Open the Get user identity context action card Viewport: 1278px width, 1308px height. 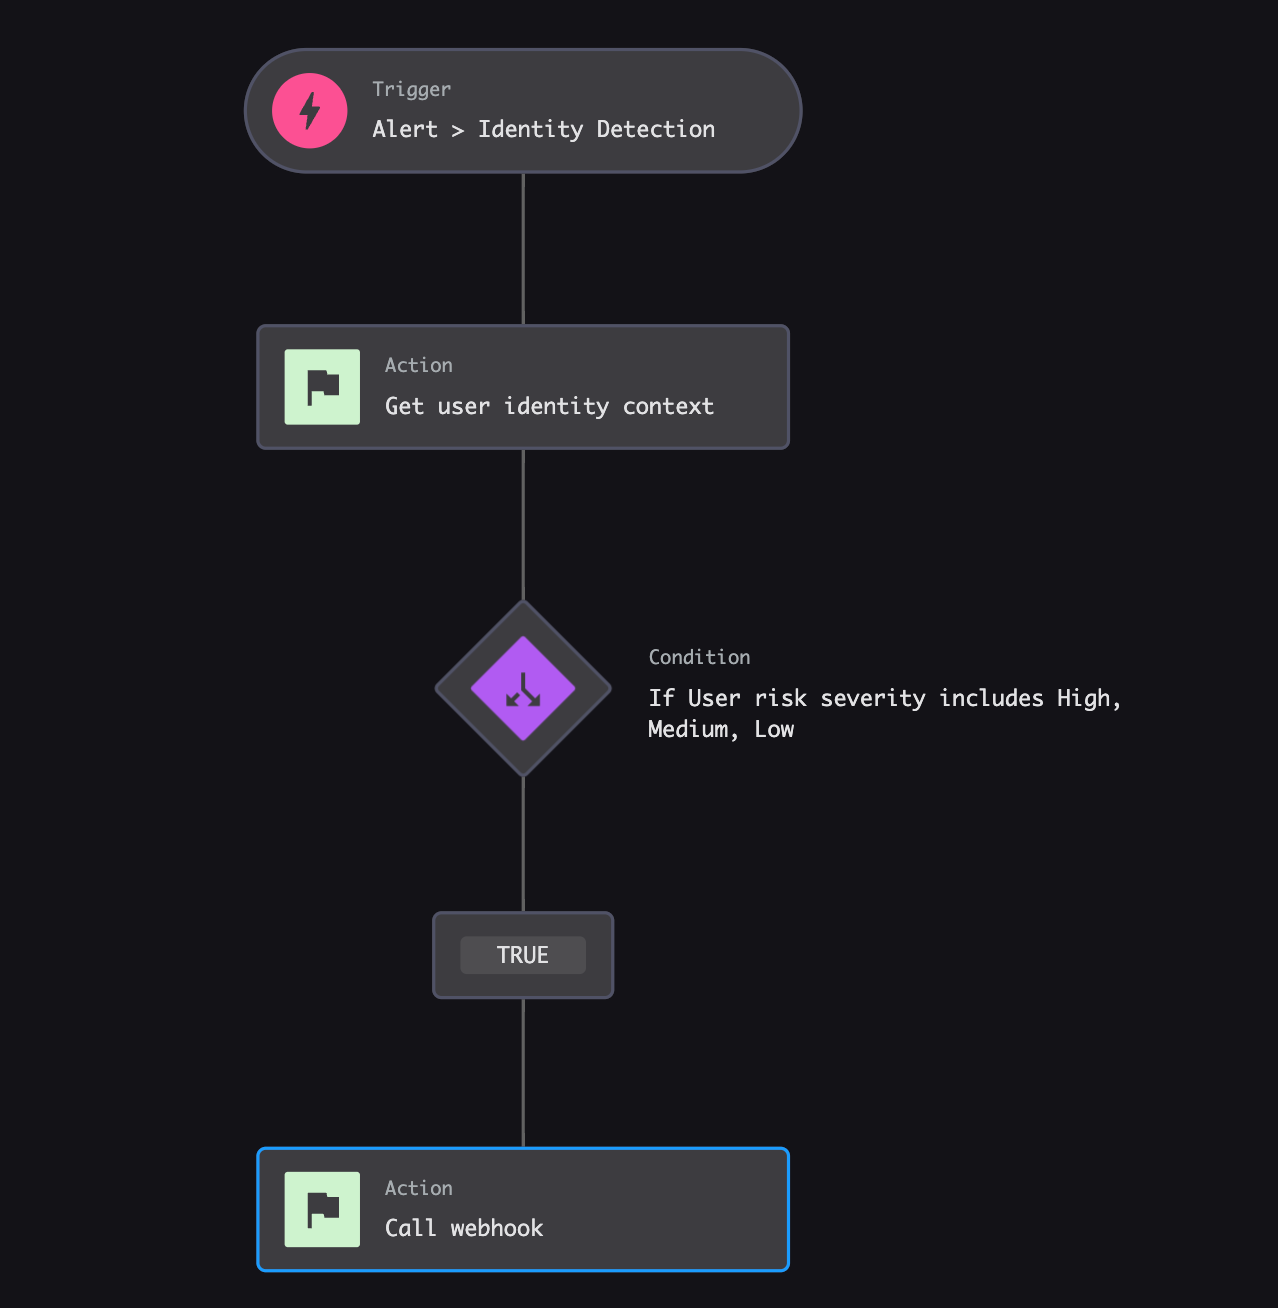pyautogui.click(x=522, y=387)
